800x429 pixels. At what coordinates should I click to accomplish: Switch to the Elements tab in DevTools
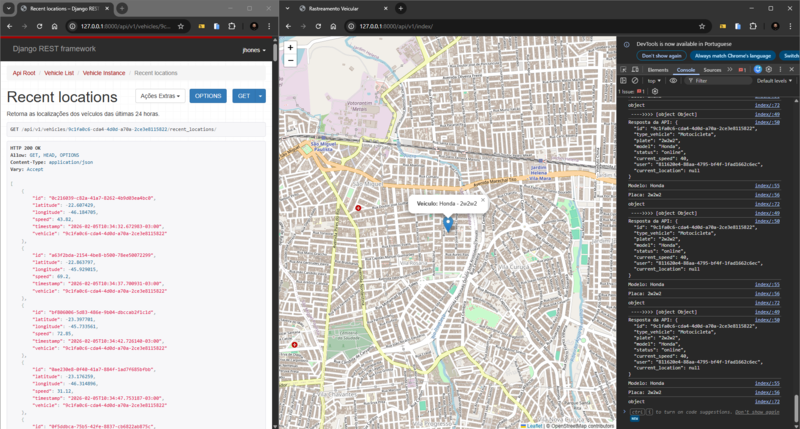pos(658,70)
